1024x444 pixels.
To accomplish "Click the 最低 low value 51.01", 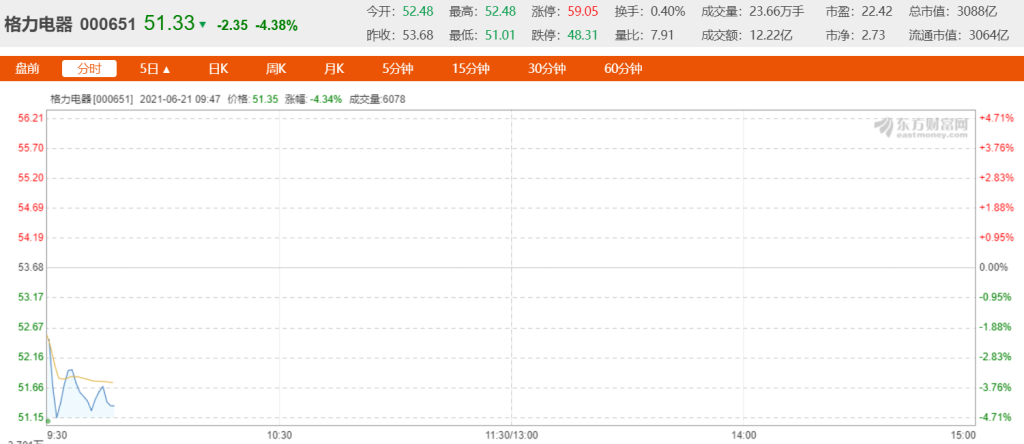I will [500, 35].
